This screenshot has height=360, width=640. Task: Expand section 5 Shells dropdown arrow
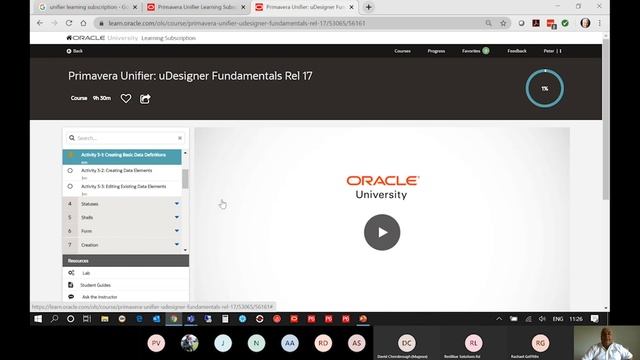(x=177, y=217)
